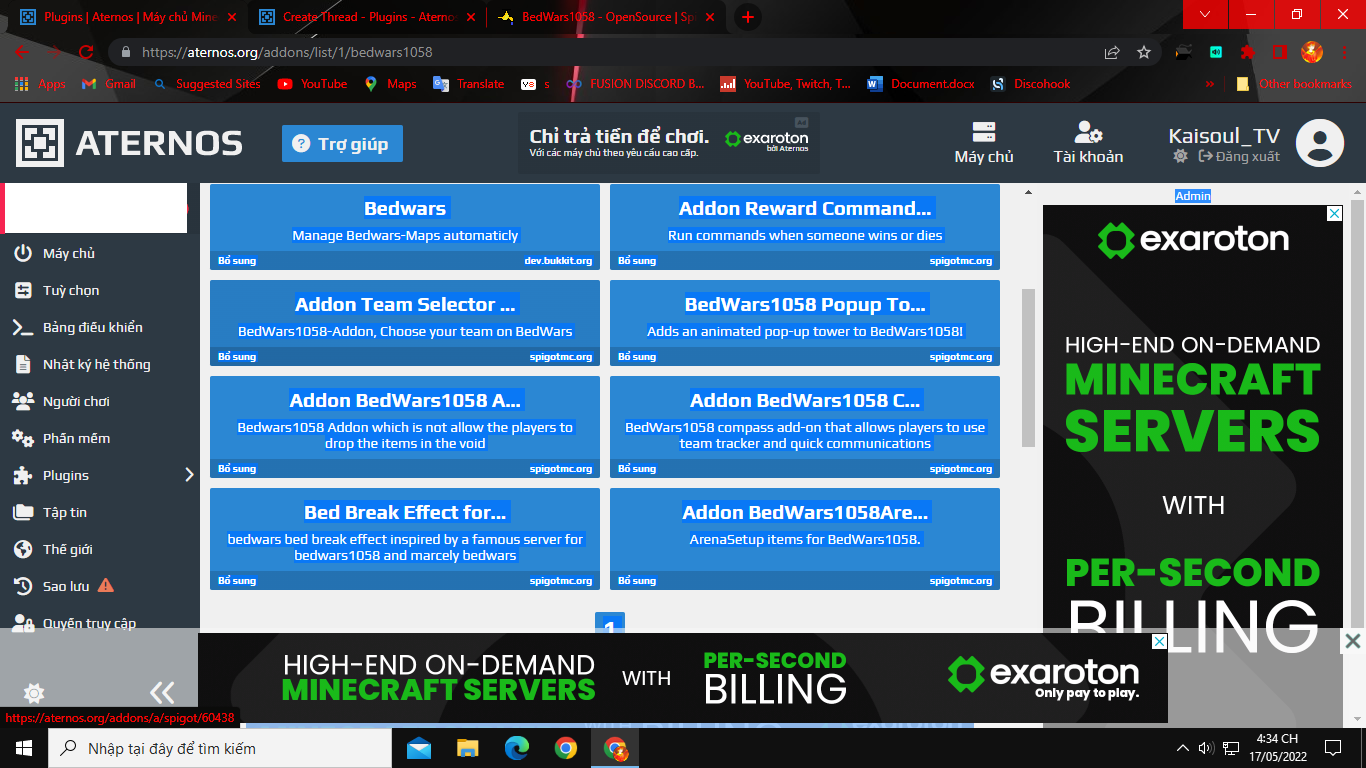Image resolution: width=1366 pixels, height=768 pixels.
Task: Switch to the BedWars1058 OpenSource tab
Action: tap(606, 16)
